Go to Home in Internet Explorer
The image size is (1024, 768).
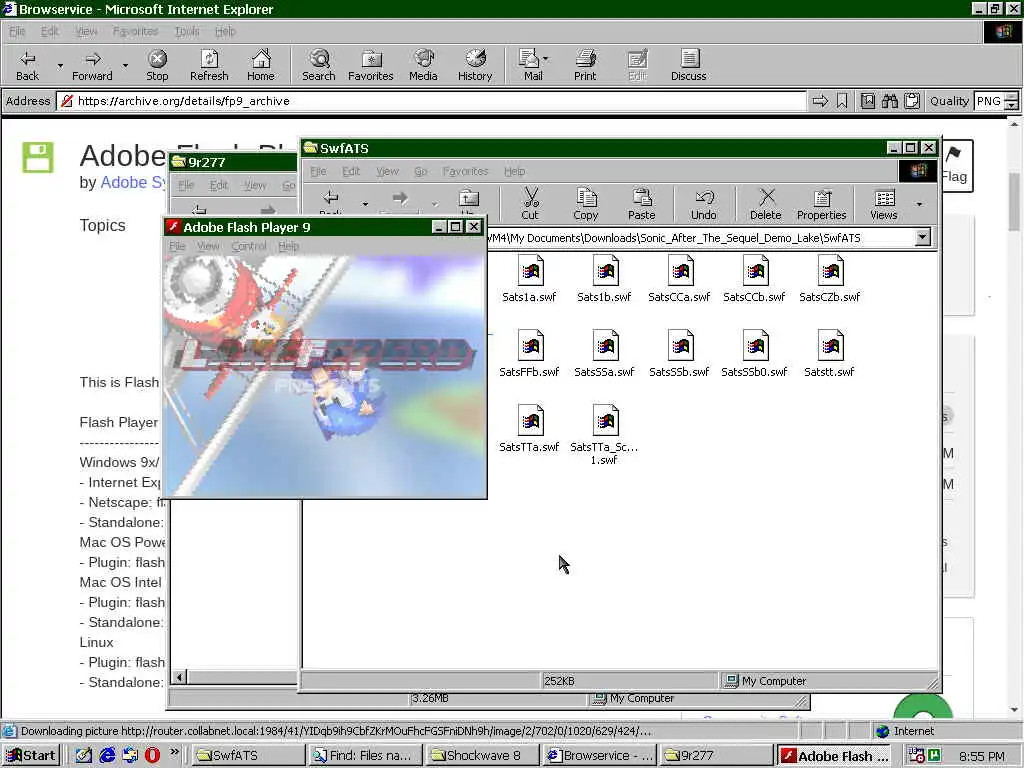click(261, 65)
